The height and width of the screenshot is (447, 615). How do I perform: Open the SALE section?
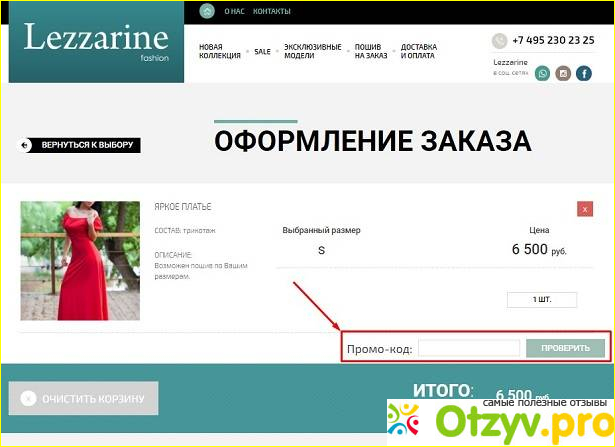point(262,51)
